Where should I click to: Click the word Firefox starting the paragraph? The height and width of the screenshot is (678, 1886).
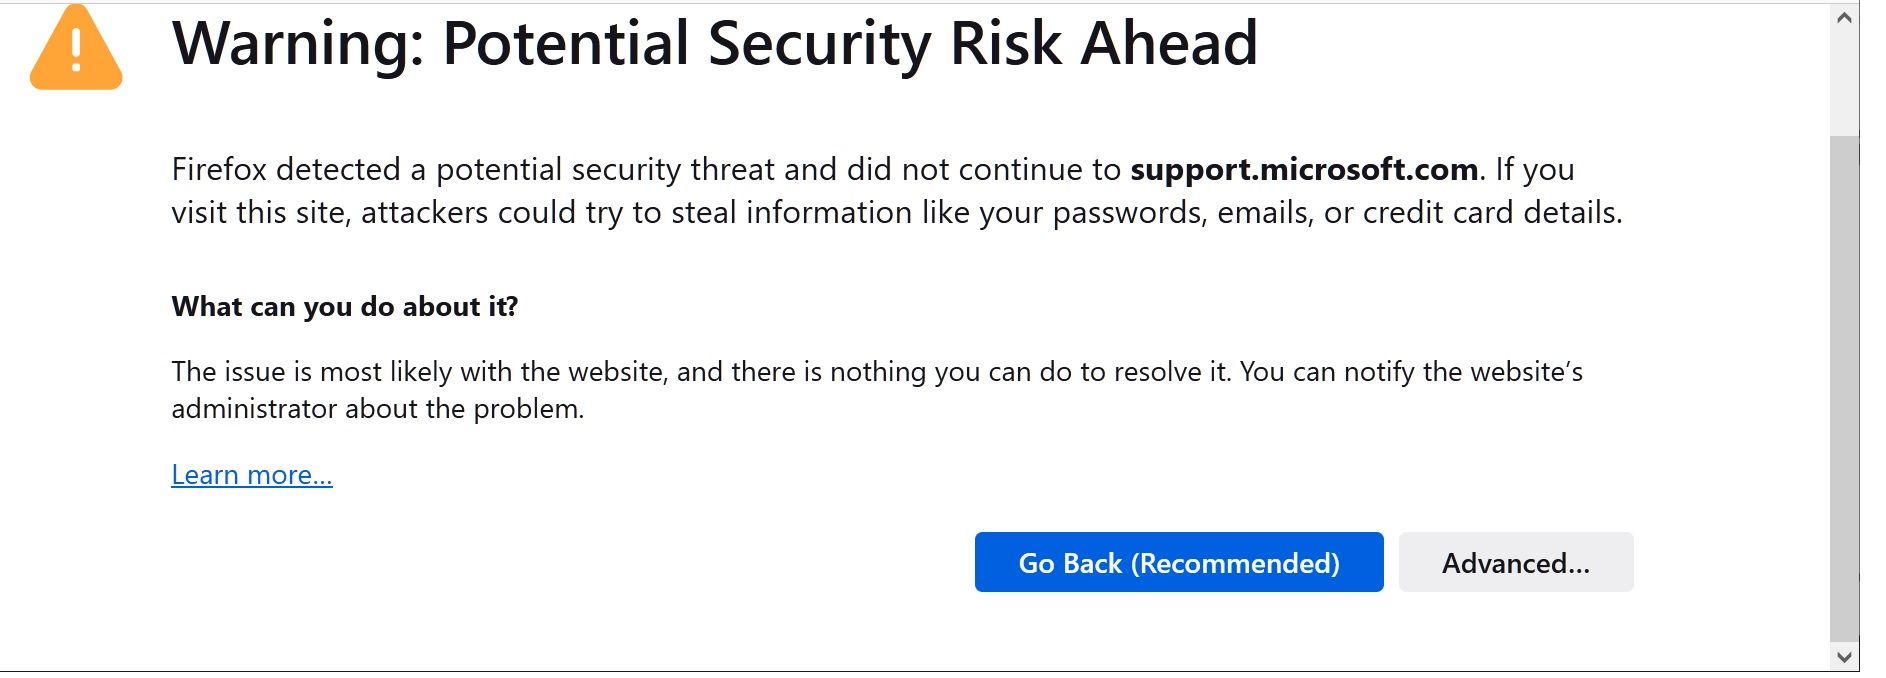coord(219,169)
